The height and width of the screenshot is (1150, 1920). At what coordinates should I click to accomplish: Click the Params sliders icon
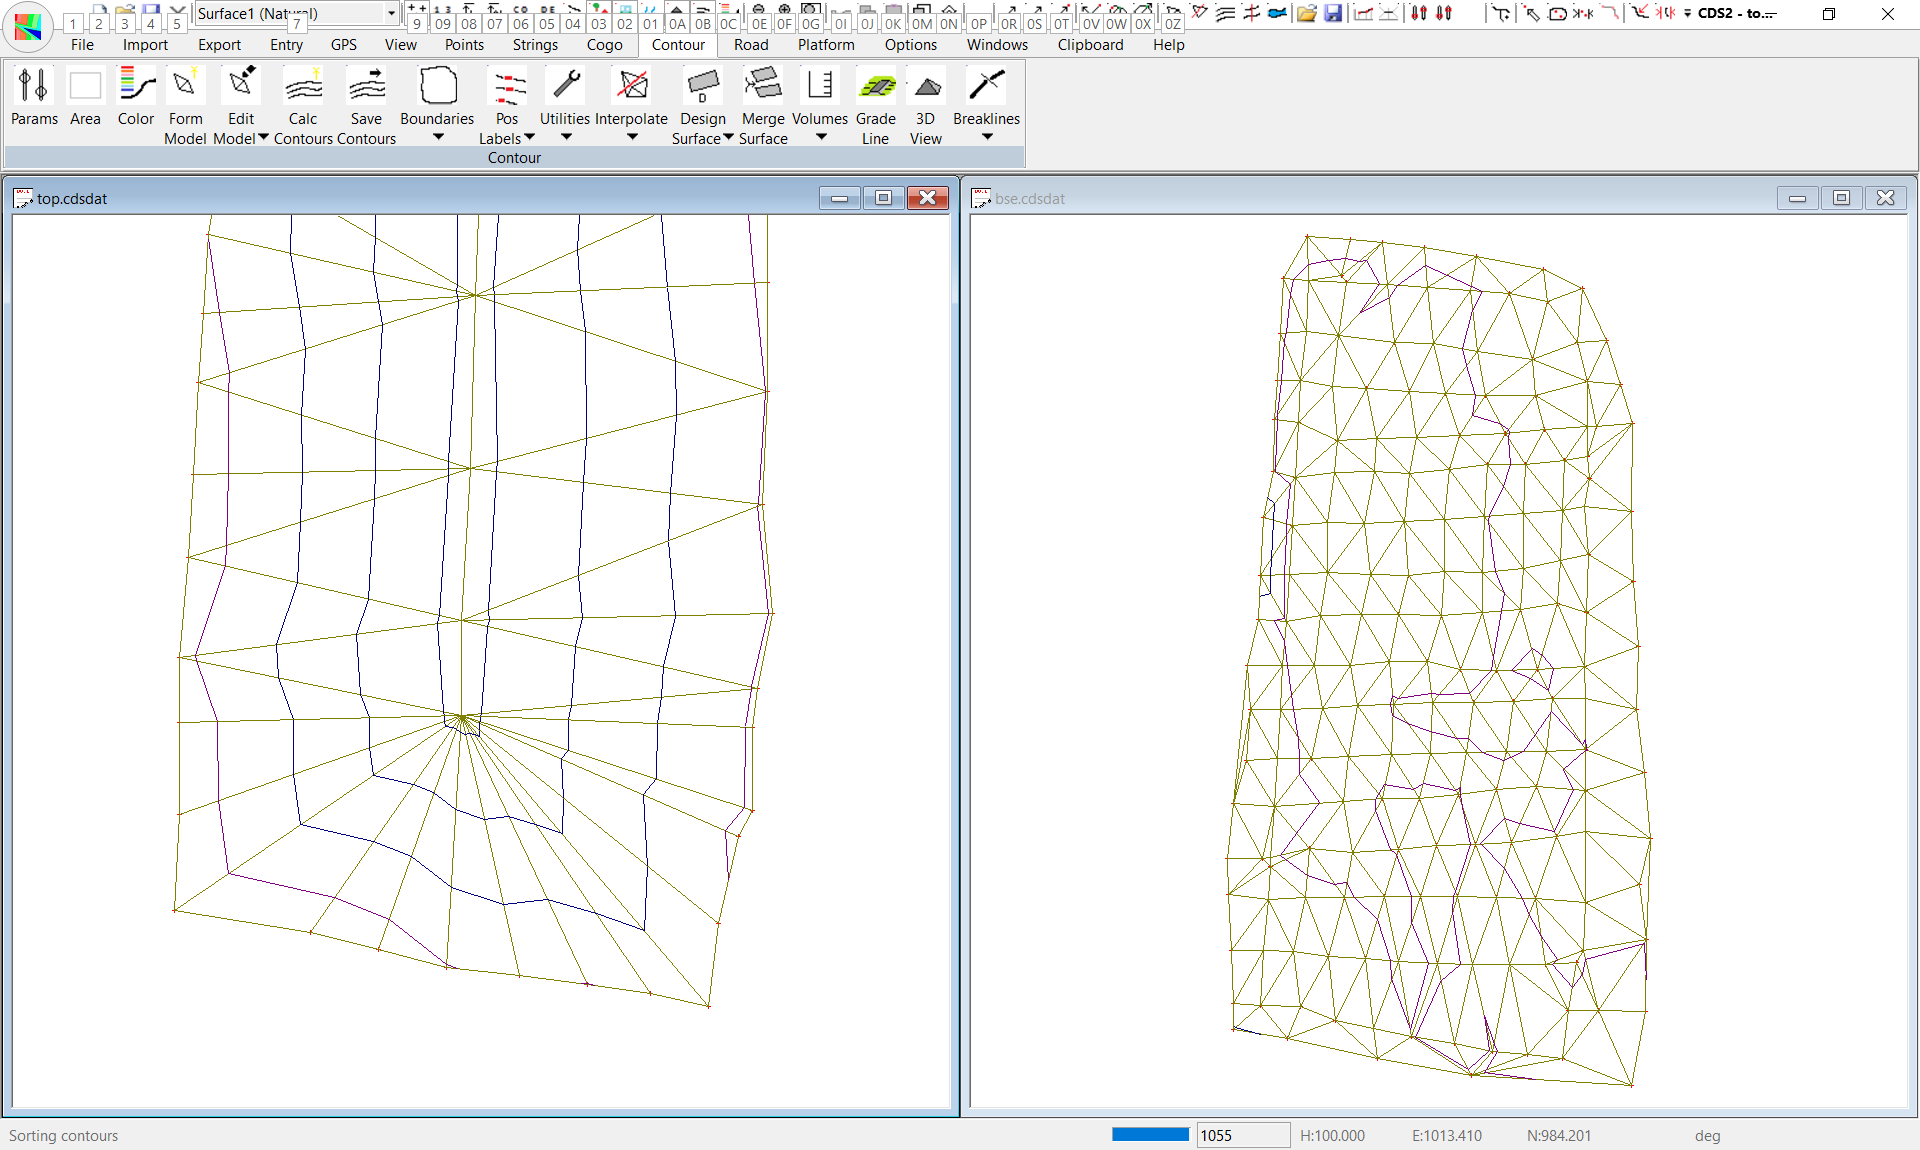click(34, 86)
